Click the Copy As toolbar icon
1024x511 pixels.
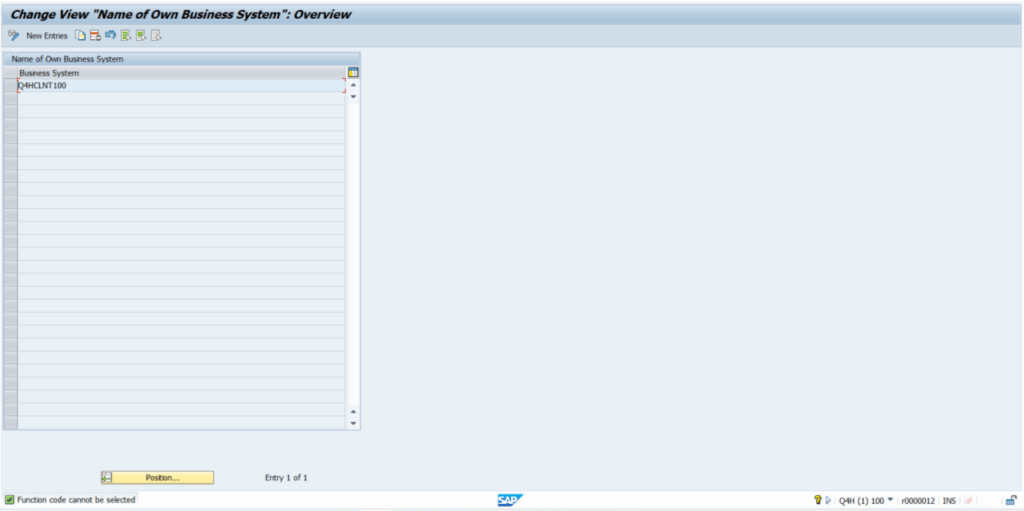click(x=80, y=35)
